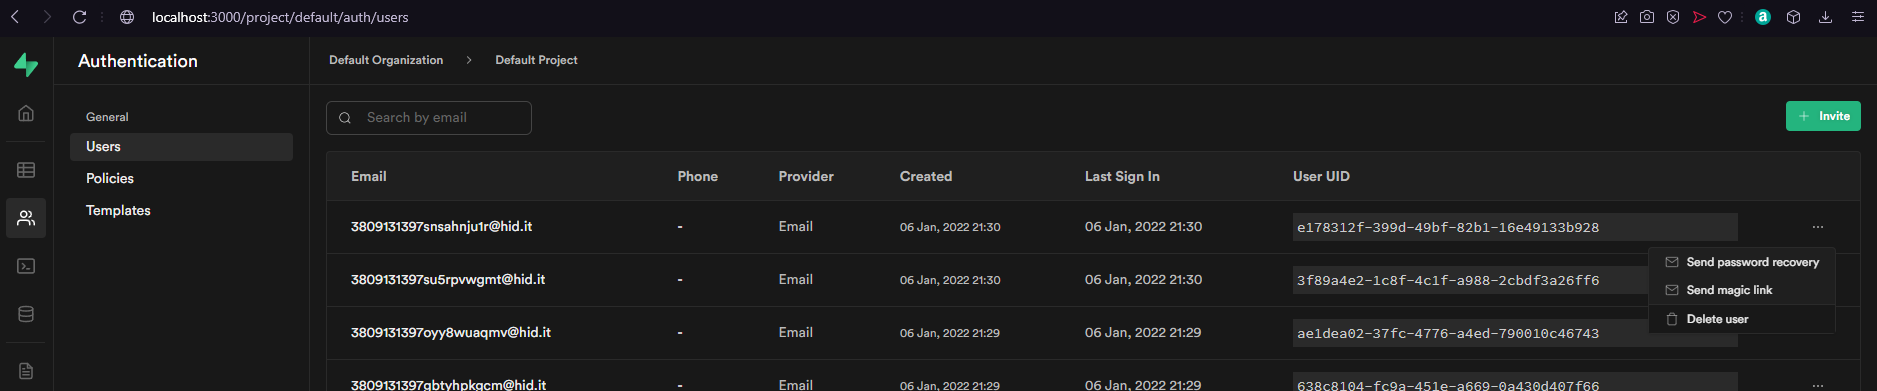Go back in browser history
The height and width of the screenshot is (391, 1877).
[15, 17]
